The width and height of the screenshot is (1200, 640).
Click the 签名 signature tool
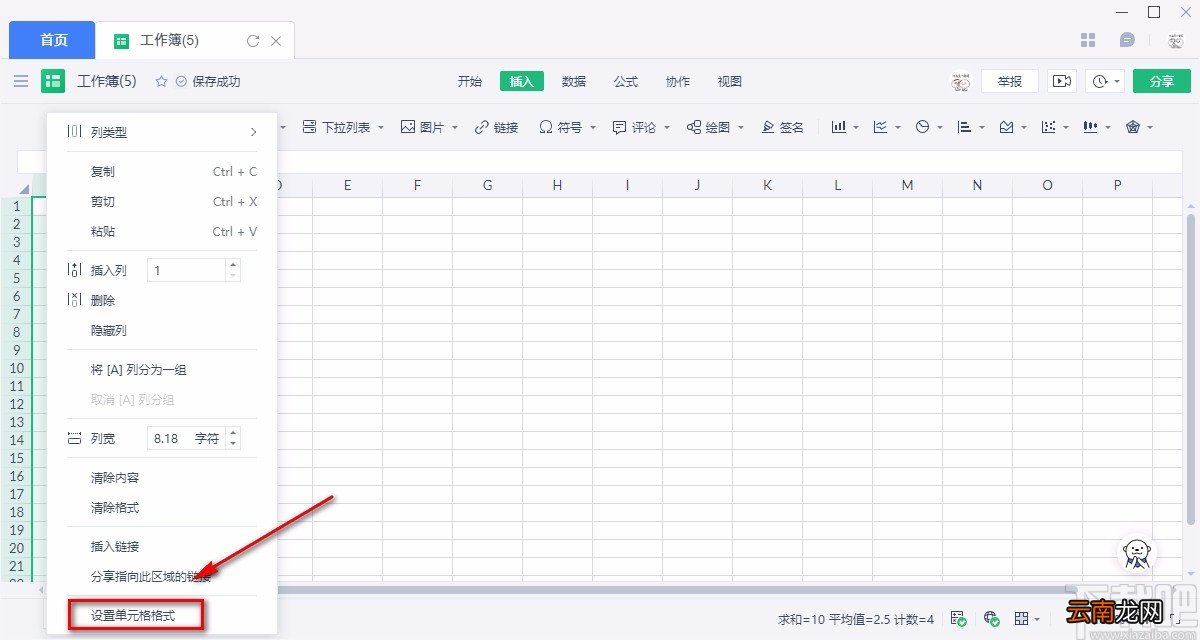point(783,127)
